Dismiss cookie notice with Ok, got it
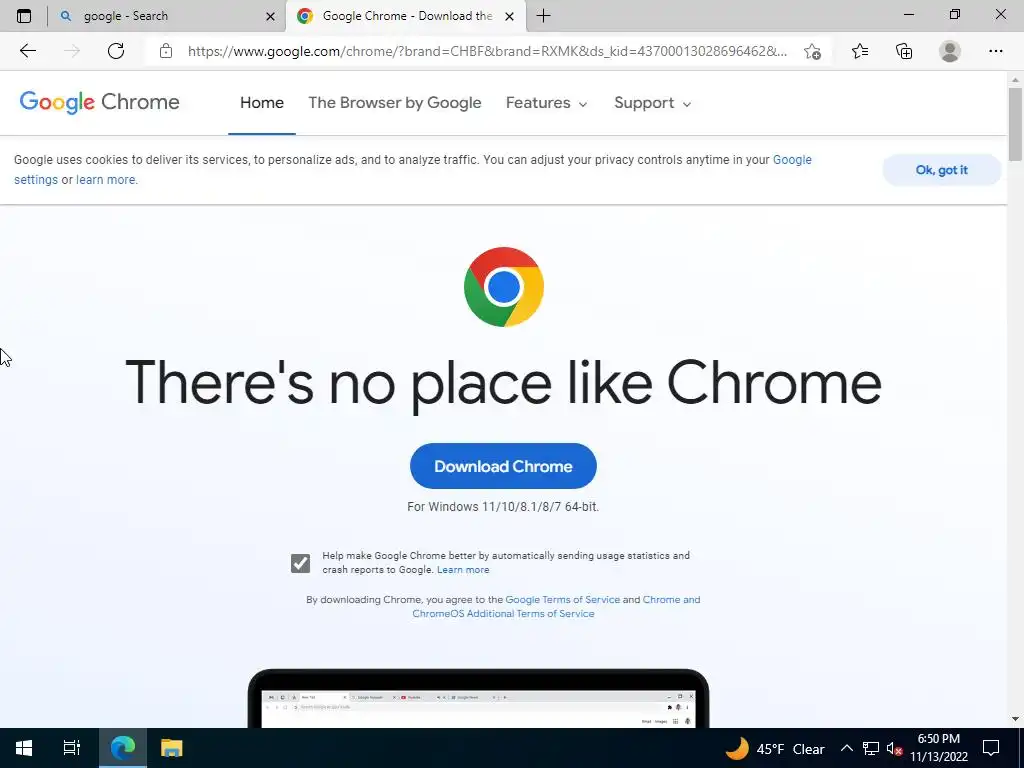Screen dimensions: 1024x768 (941, 170)
